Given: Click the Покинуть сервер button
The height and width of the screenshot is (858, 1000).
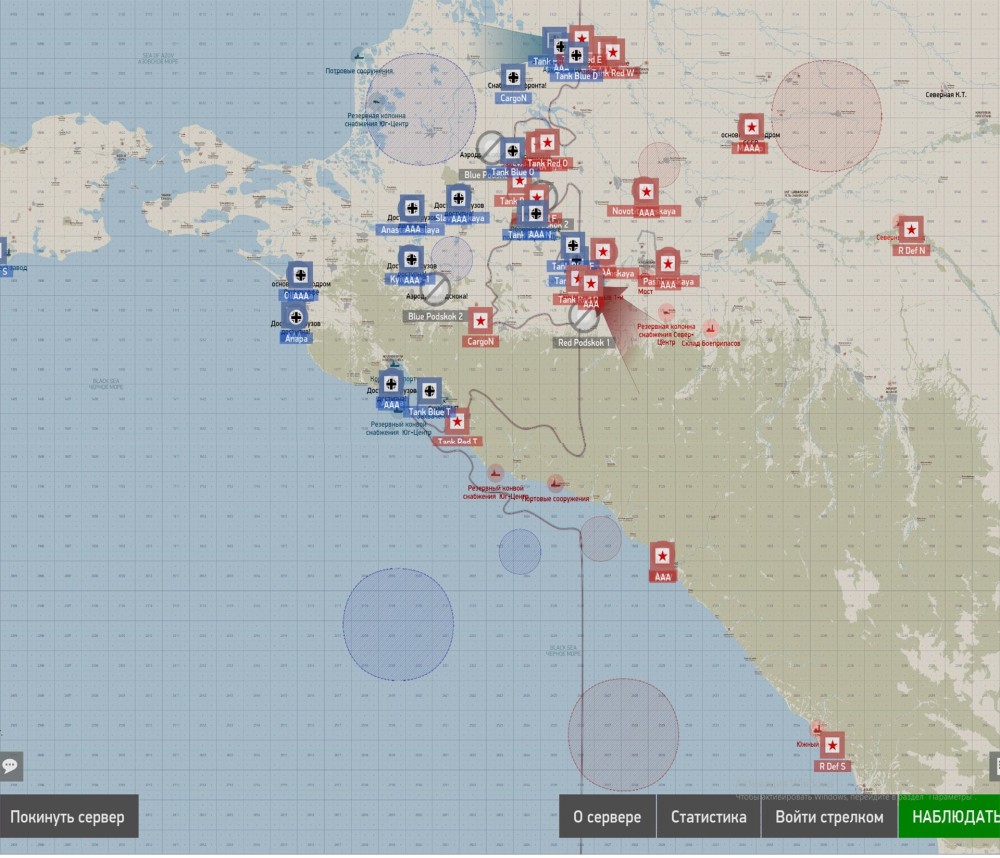Looking at the screenshot, I should (69, 817).
